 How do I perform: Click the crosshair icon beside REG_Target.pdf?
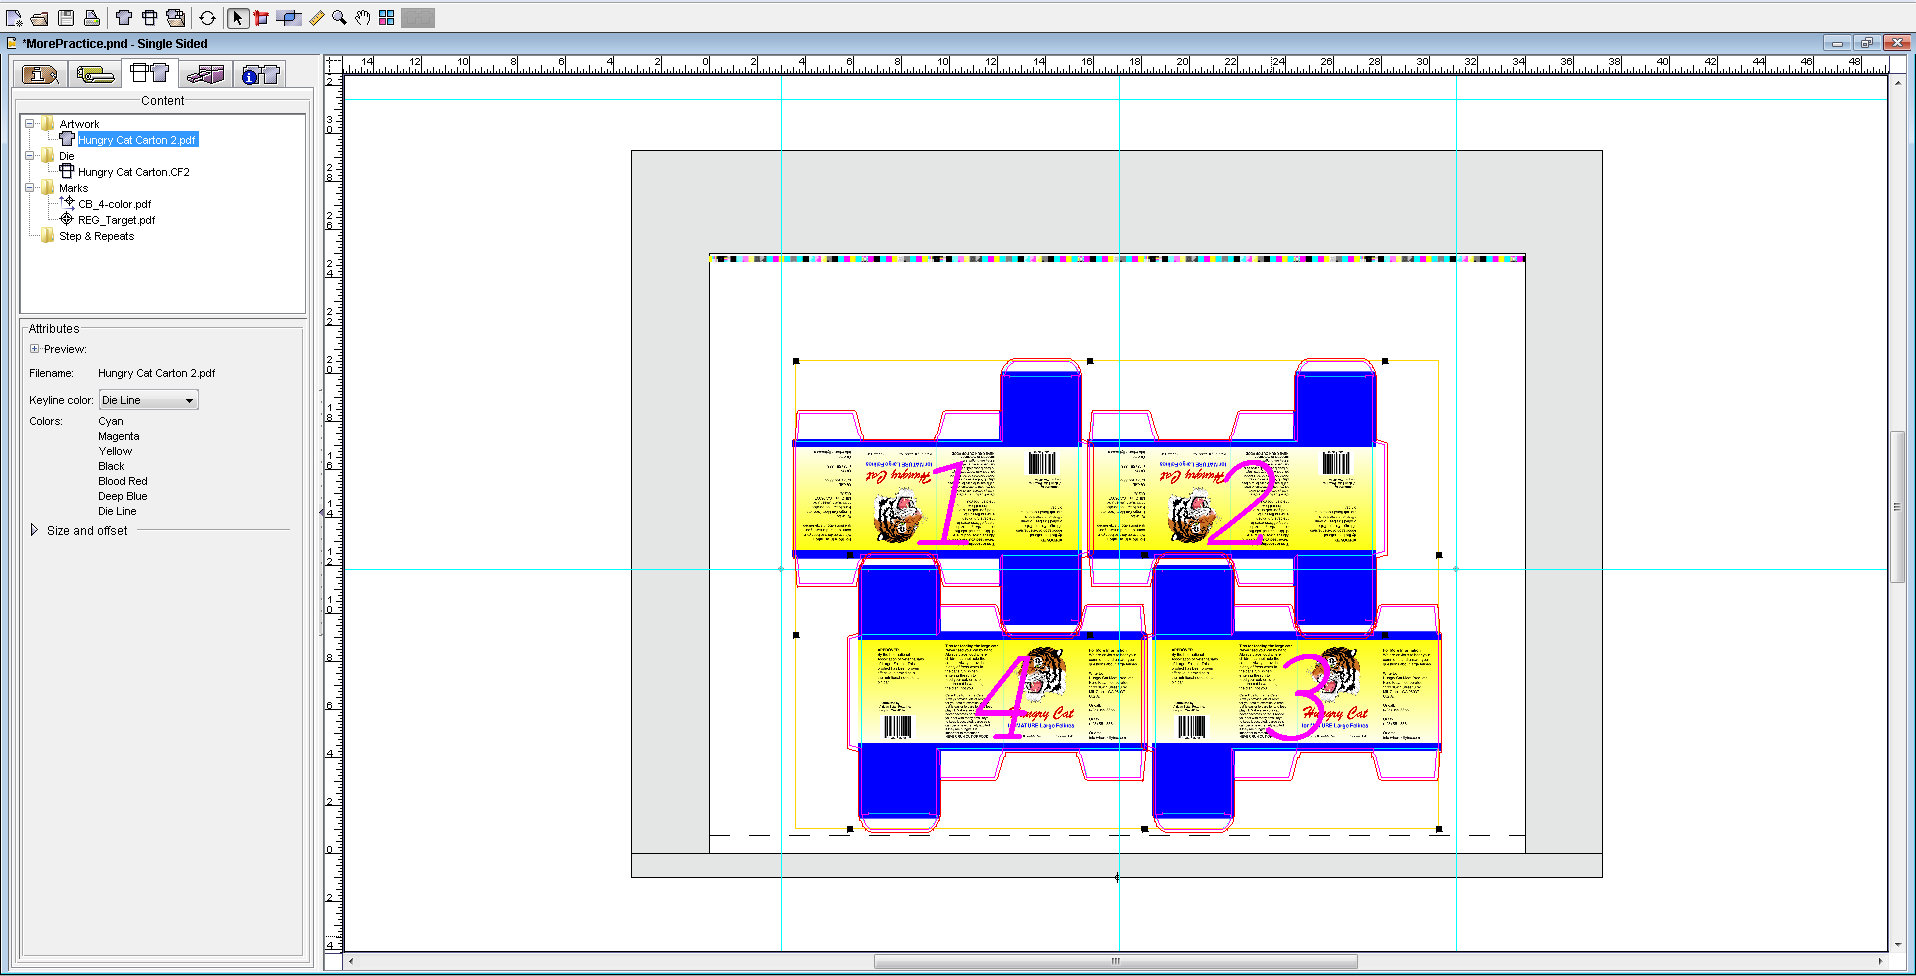click(x=67, y=219)
